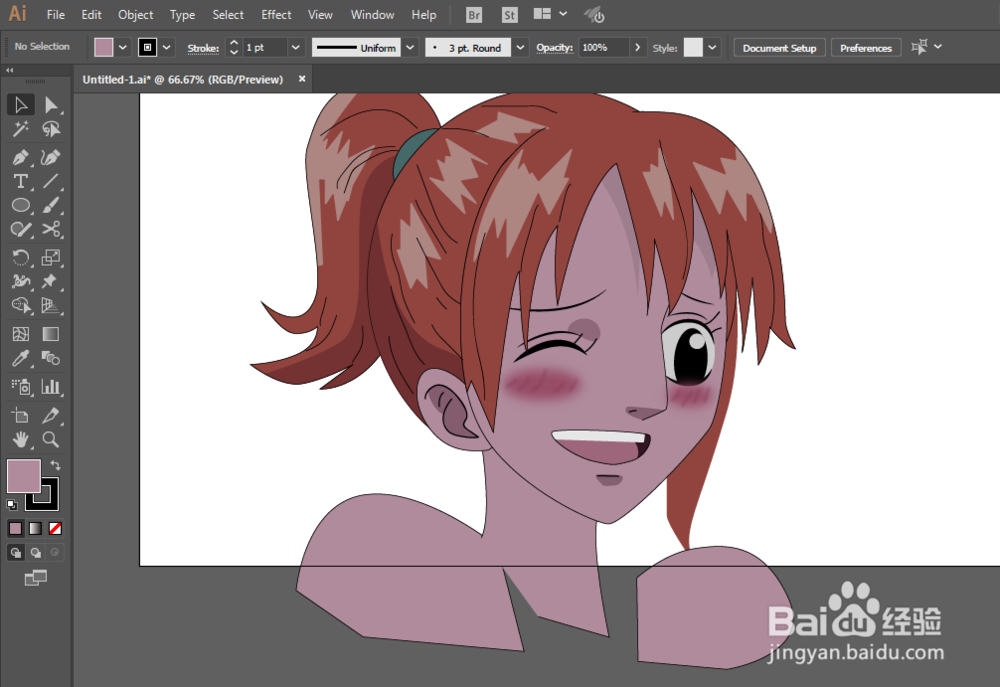Select the Eyedropper tool
Image resolution: width=1000 pixels, height=687 pixels.
click(x=20, y=358)
